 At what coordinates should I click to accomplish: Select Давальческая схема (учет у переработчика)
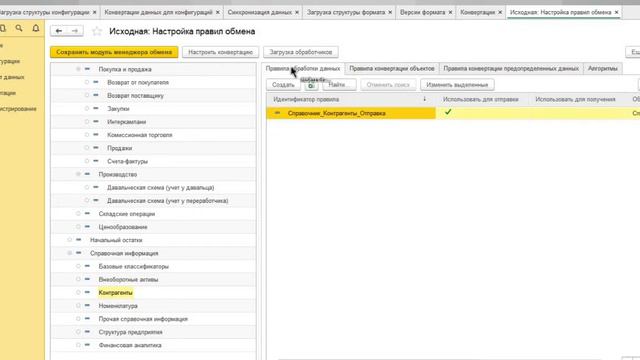click(167, 200)
